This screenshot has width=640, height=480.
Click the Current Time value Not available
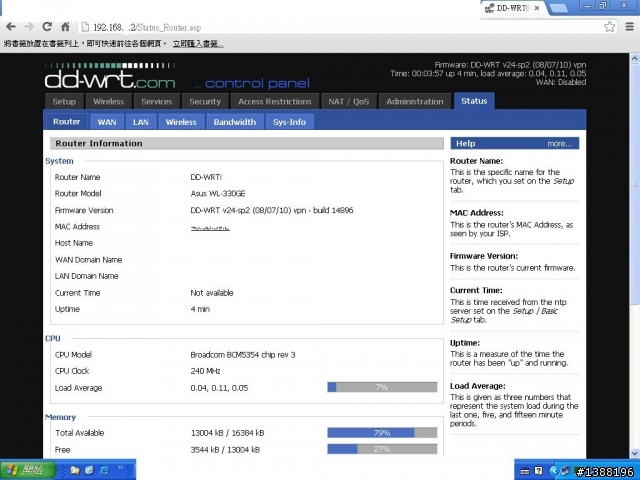211,293
